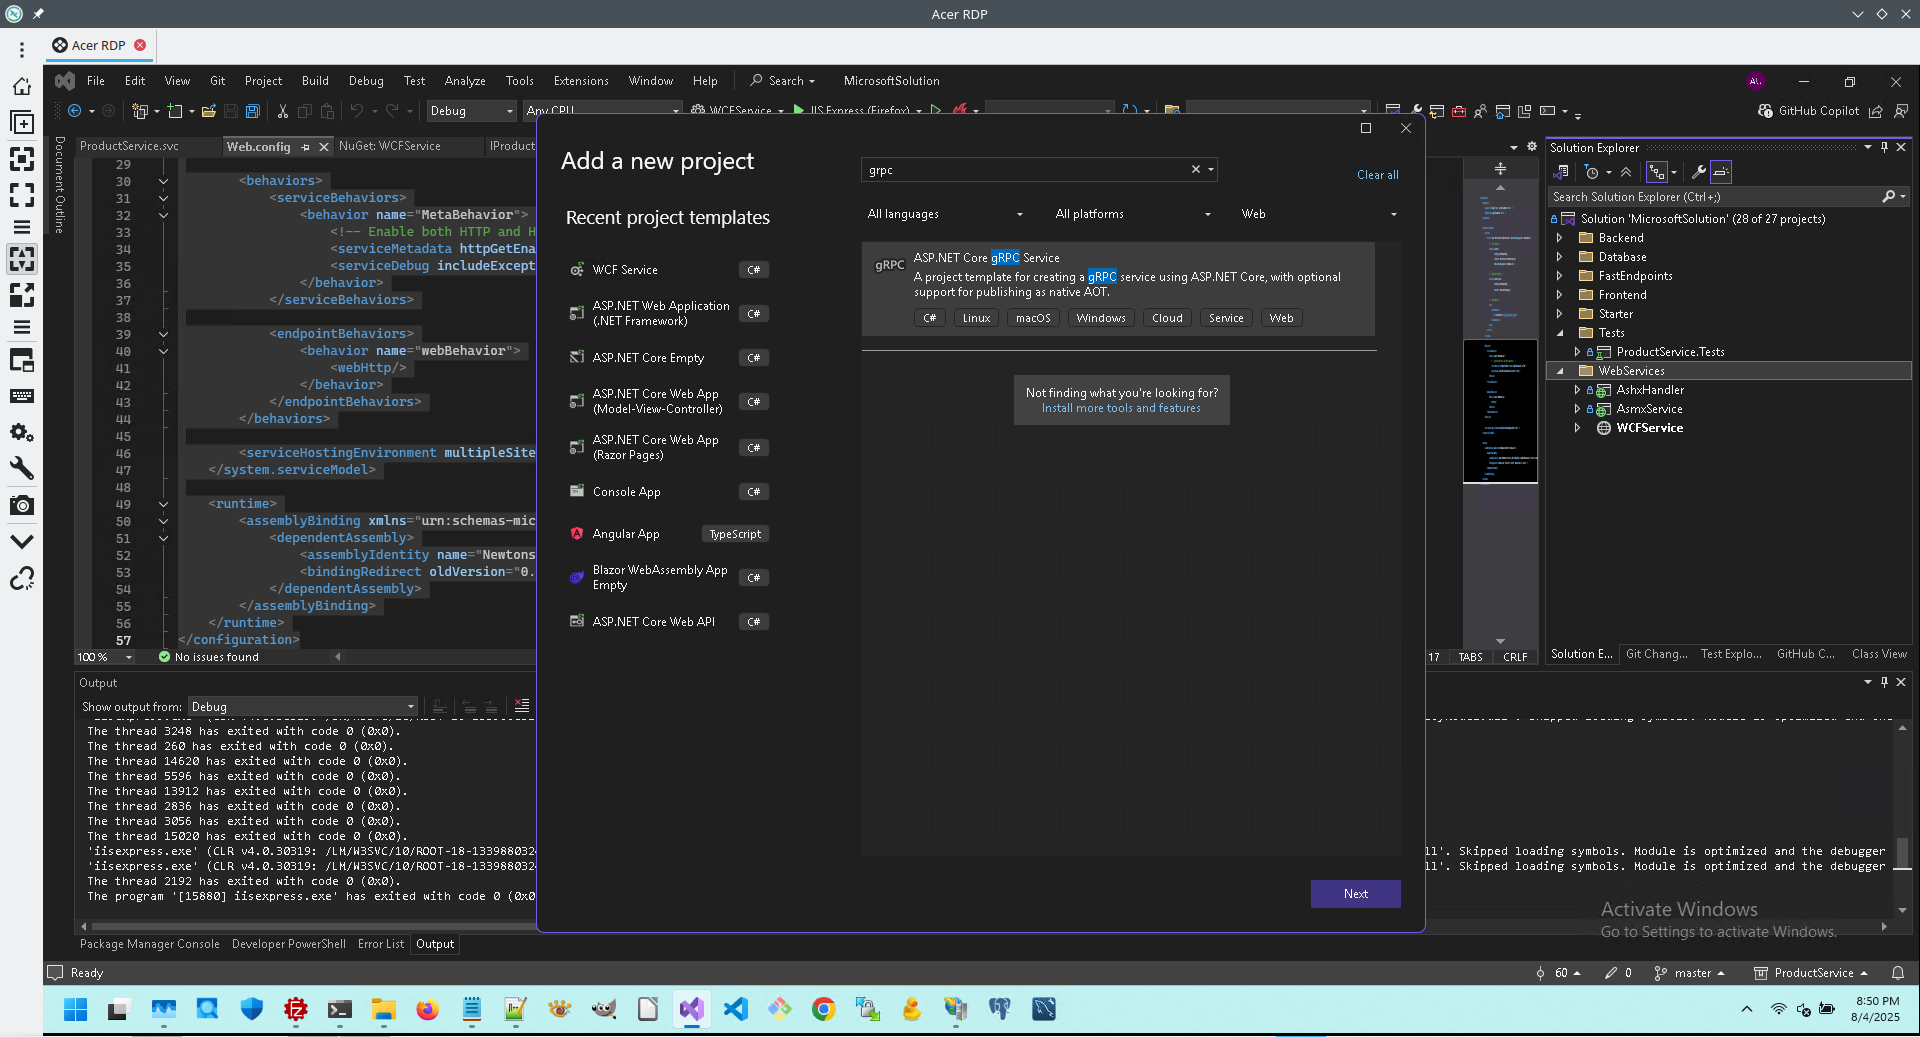Click the Cut scissors icon
This screenshot has height=1037, width=1920.
(283, 111)
